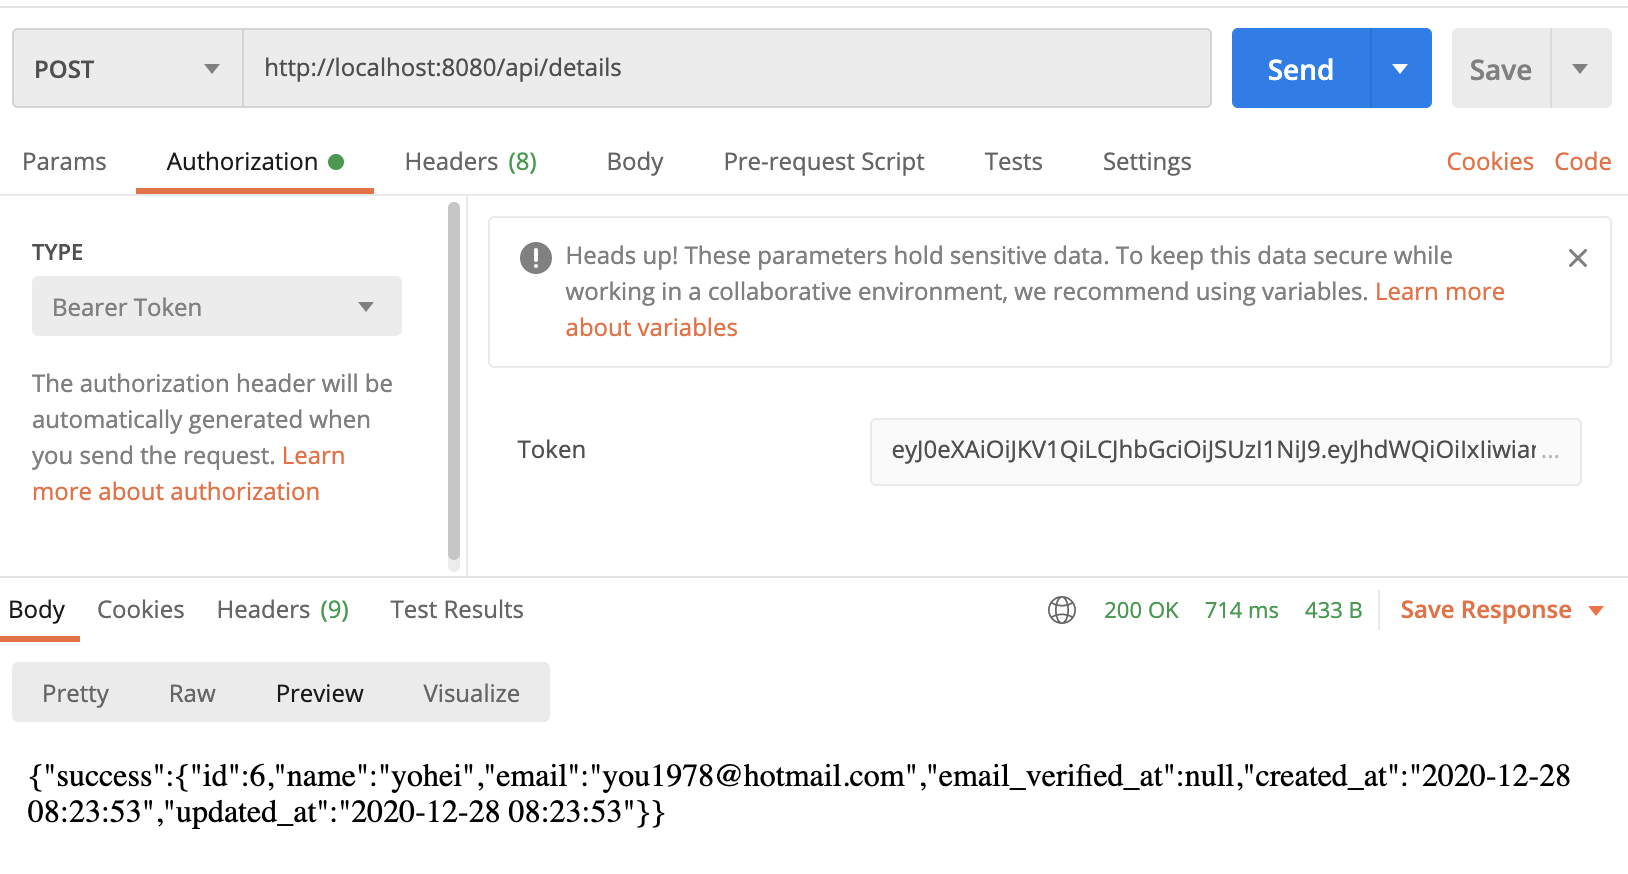
Task: Dismiss the Heads up warning banner
Action: pos(1578,258)
